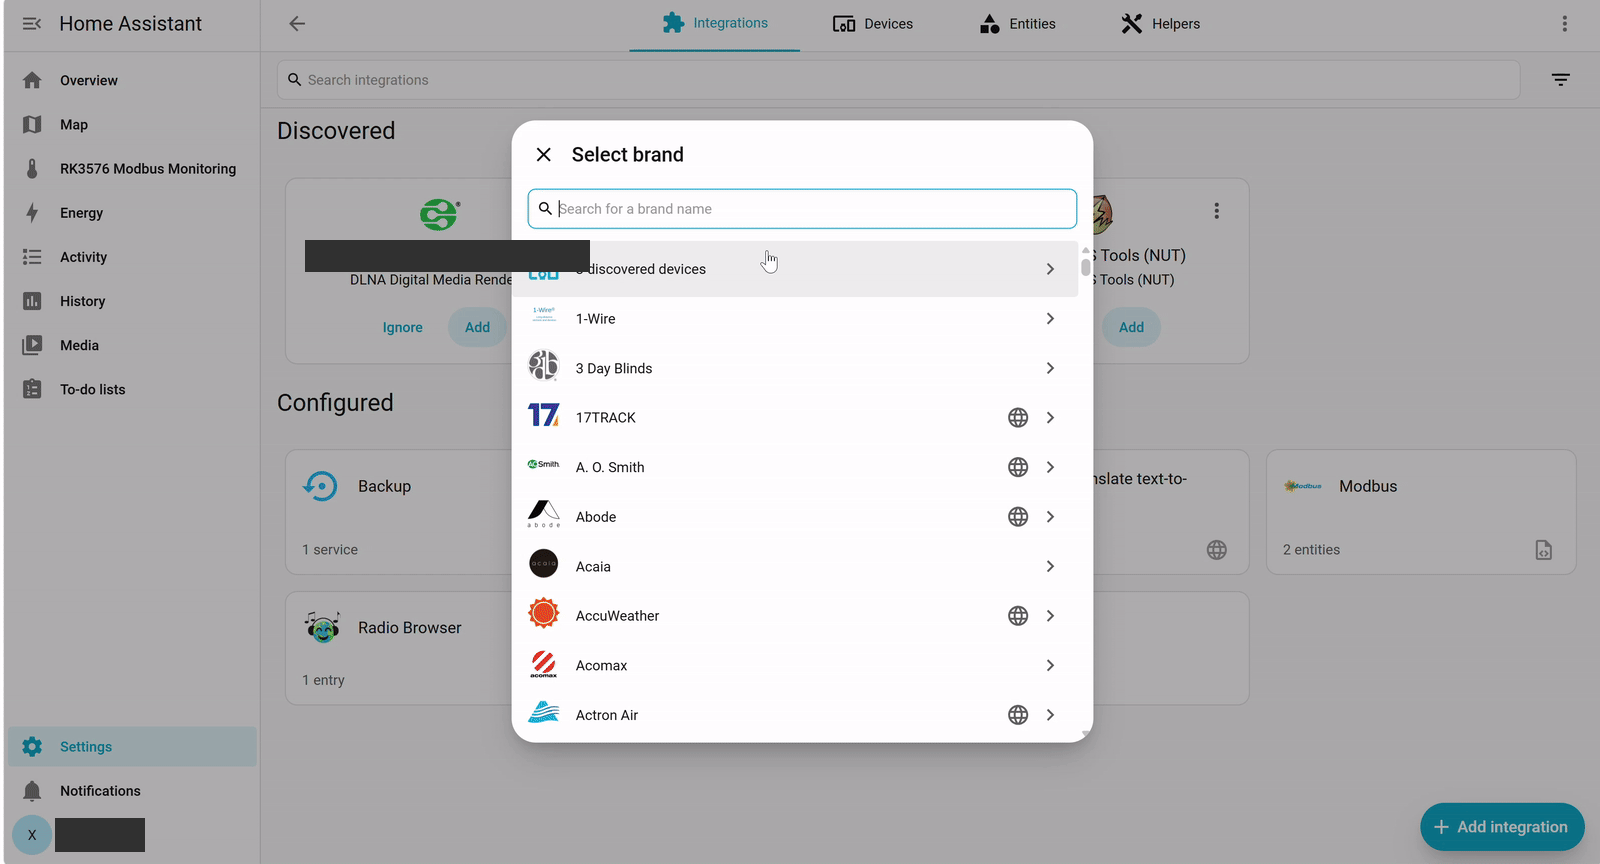Open Overview in sidebar
This screenshot has height=864, width=1600.
pos(132,80)
